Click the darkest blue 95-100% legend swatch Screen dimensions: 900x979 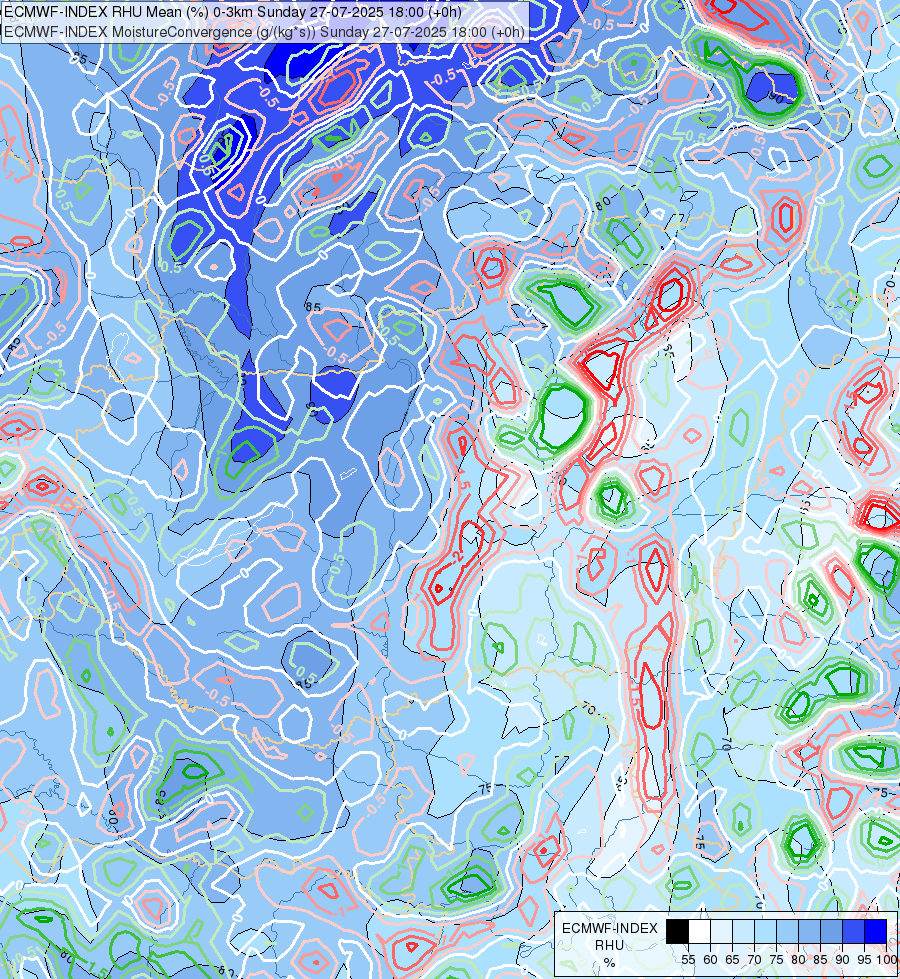[x=876, y=932]
